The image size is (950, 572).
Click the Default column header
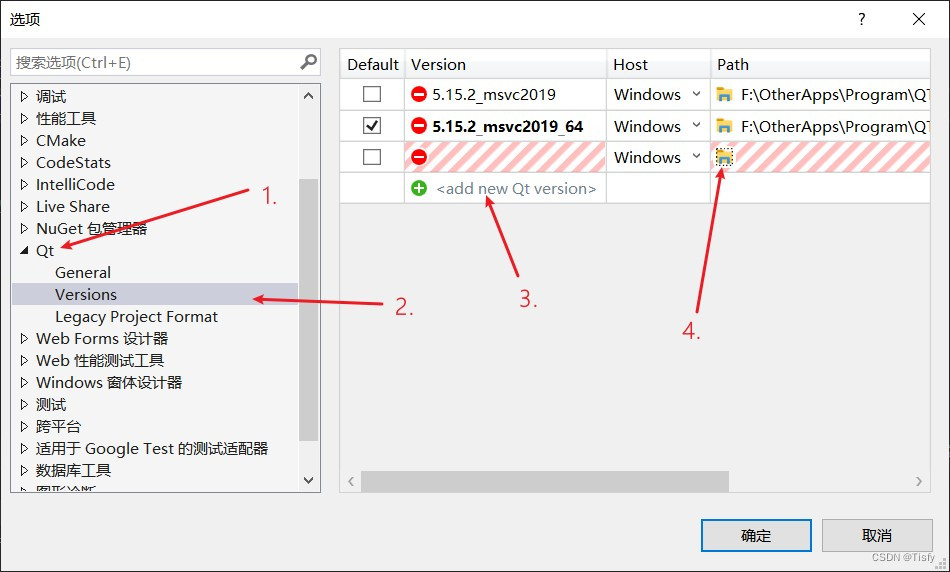pyautogui.click(x=373, y=64)
